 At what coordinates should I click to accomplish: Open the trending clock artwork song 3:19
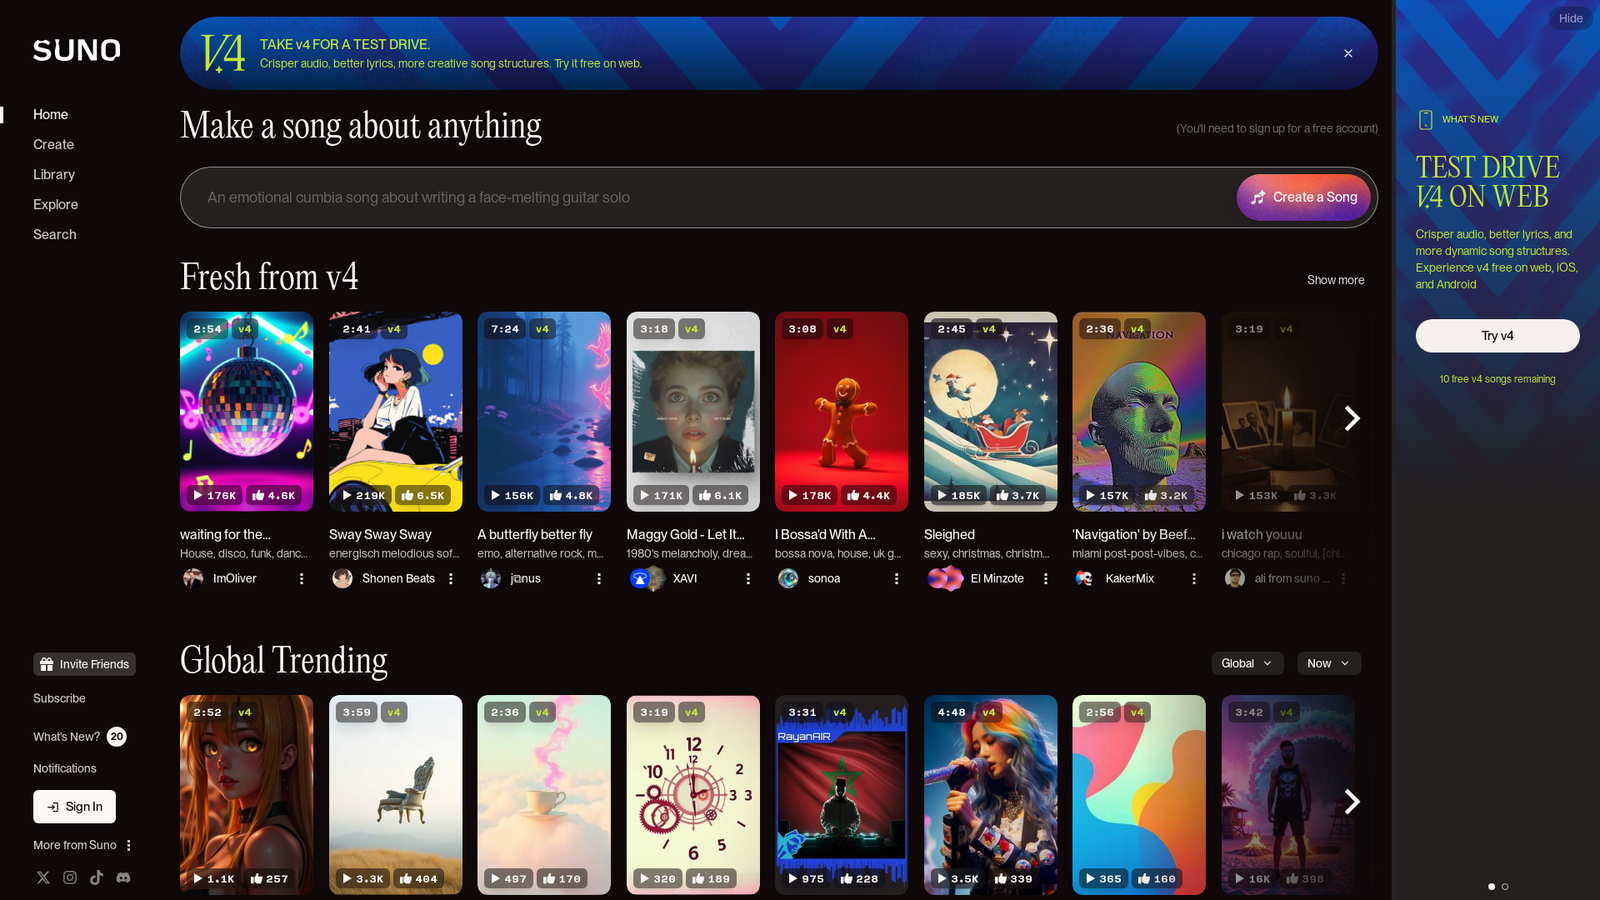click(x=693, y=795)
